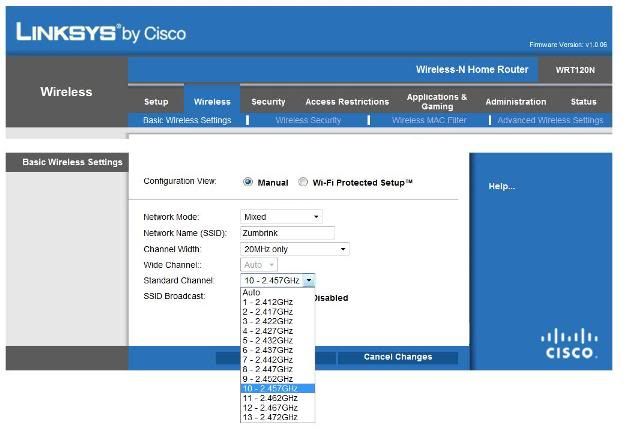The image size is (638, 441).
Task: Open the Setup tab
Action: pyautogui.click(x=156, y=102)
